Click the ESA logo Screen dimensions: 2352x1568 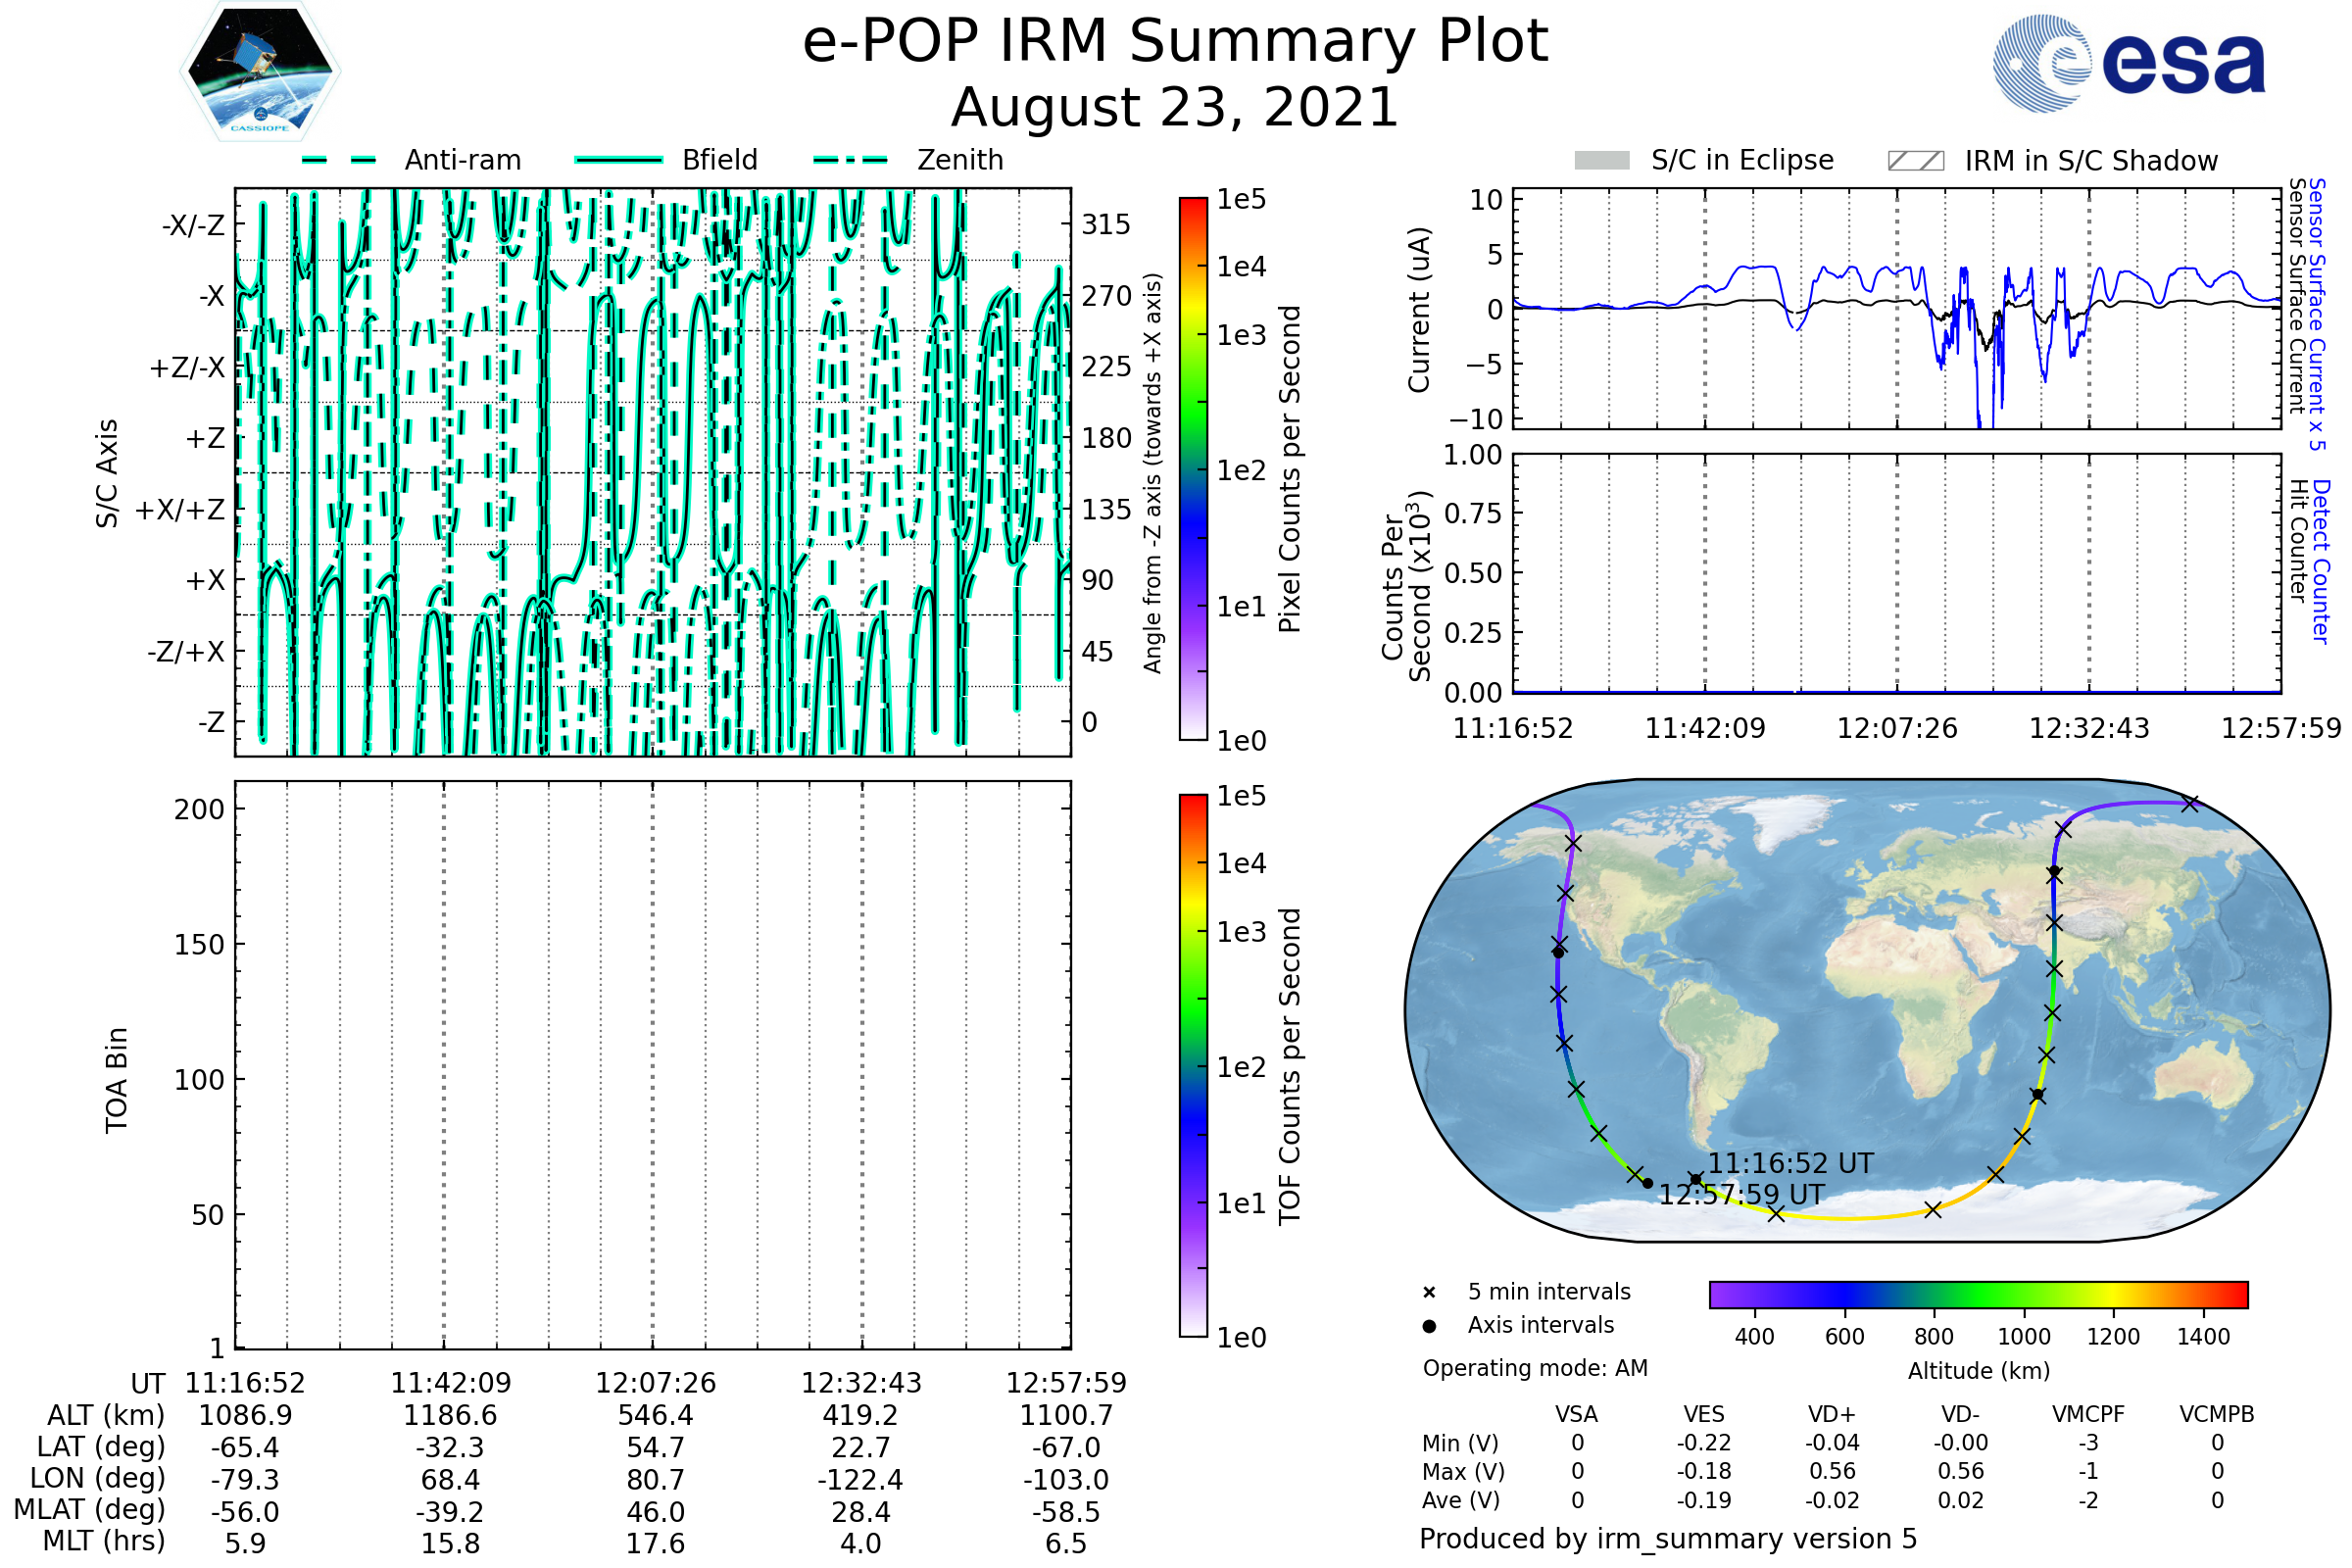pos(2130,62)
